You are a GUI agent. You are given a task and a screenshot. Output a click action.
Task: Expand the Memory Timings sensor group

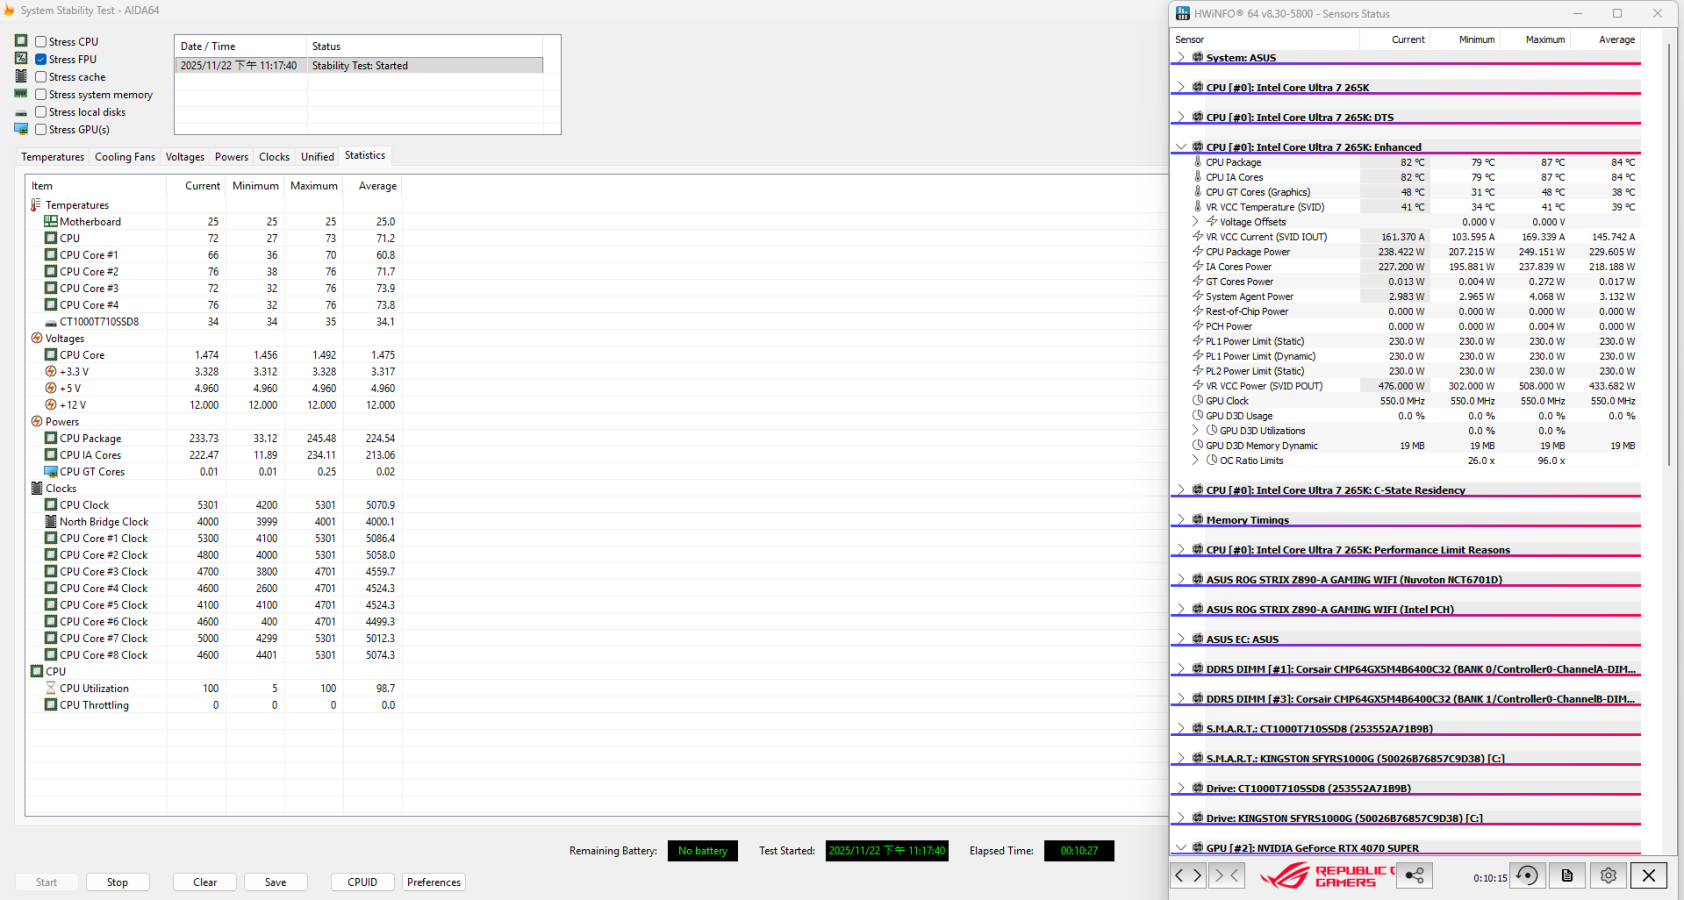coord(1181,520)
